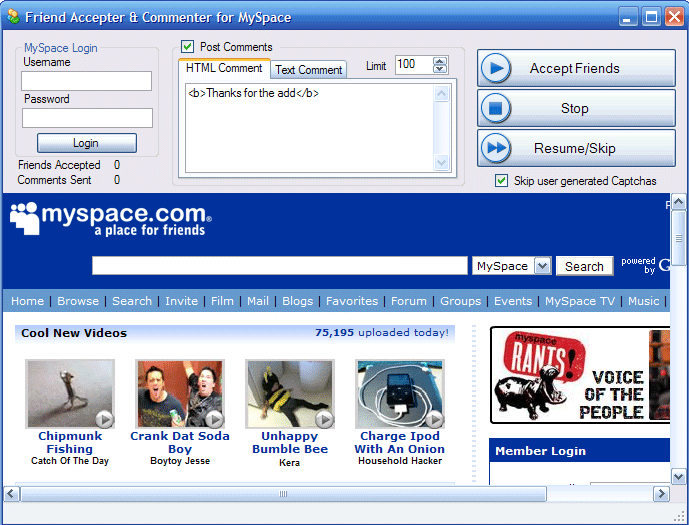
Task: Click the horizontal scrollbar thumb
Action: coord(283,494)
